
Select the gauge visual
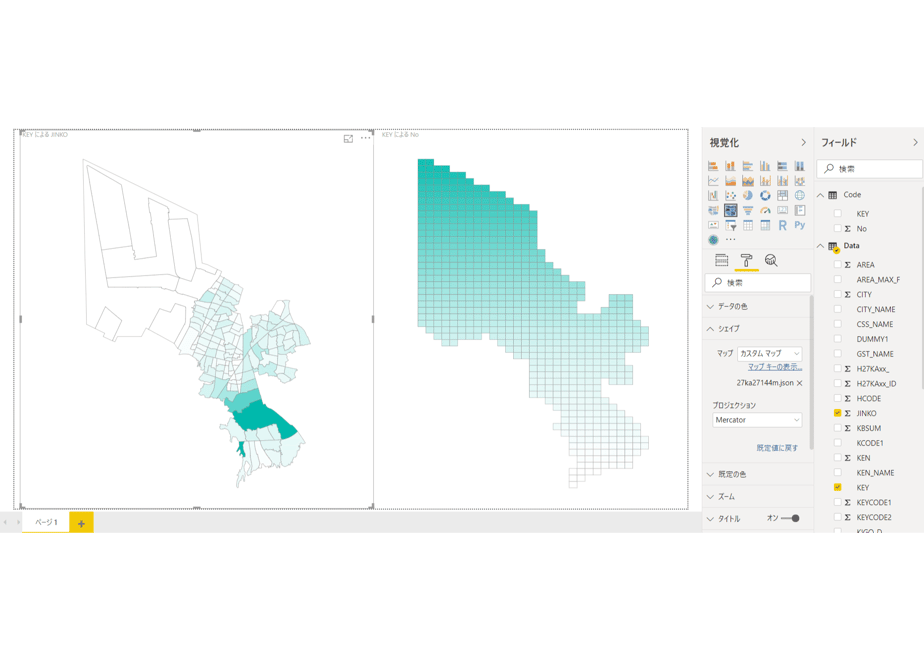pyautogui.click(x=765, y=210)
